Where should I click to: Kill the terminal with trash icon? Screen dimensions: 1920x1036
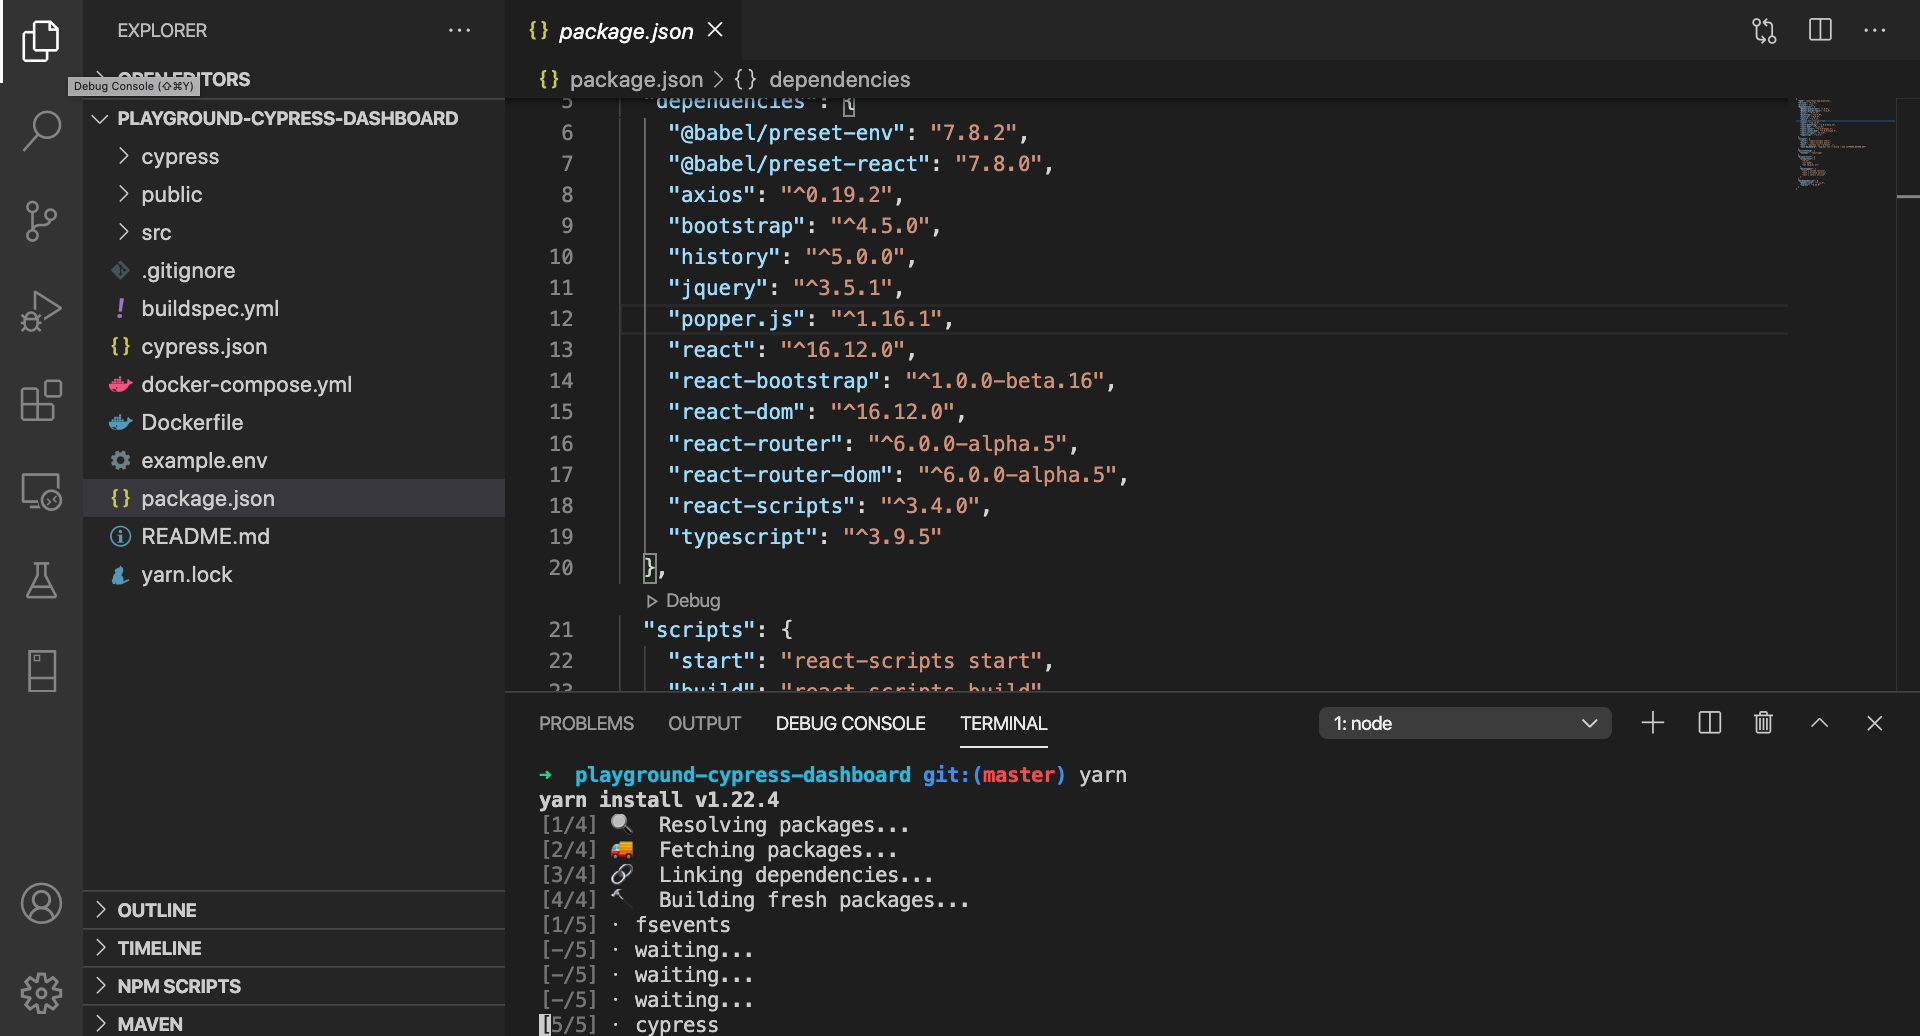pyautogui.click(x=1763, y=723)
